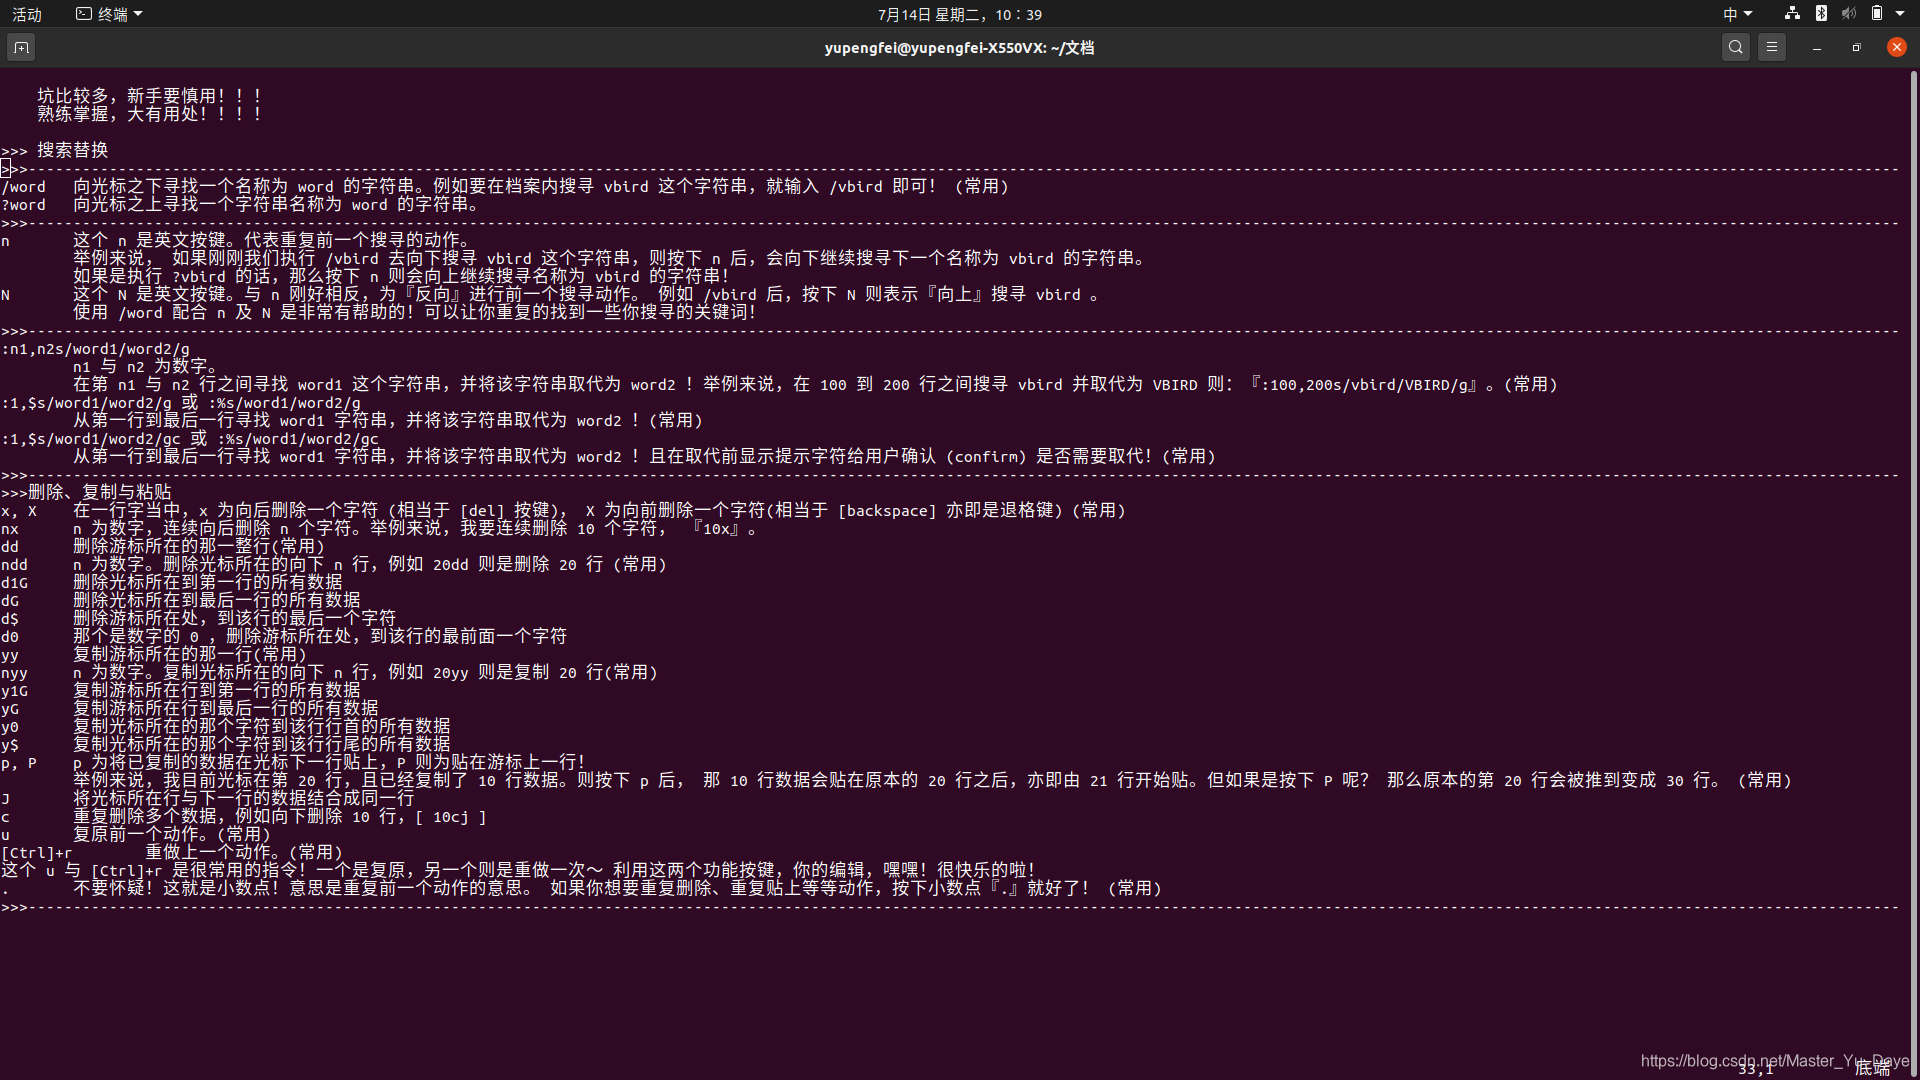This screenshot has width=1920, height=1080.
Task: Open the clock showing 7月14日 星期二
Action: point(960,14)
